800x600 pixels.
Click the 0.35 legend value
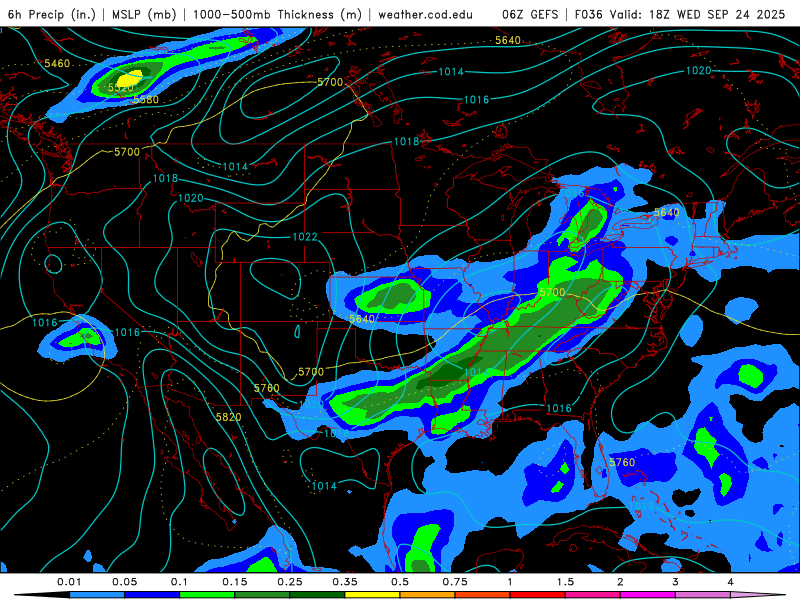345,582
